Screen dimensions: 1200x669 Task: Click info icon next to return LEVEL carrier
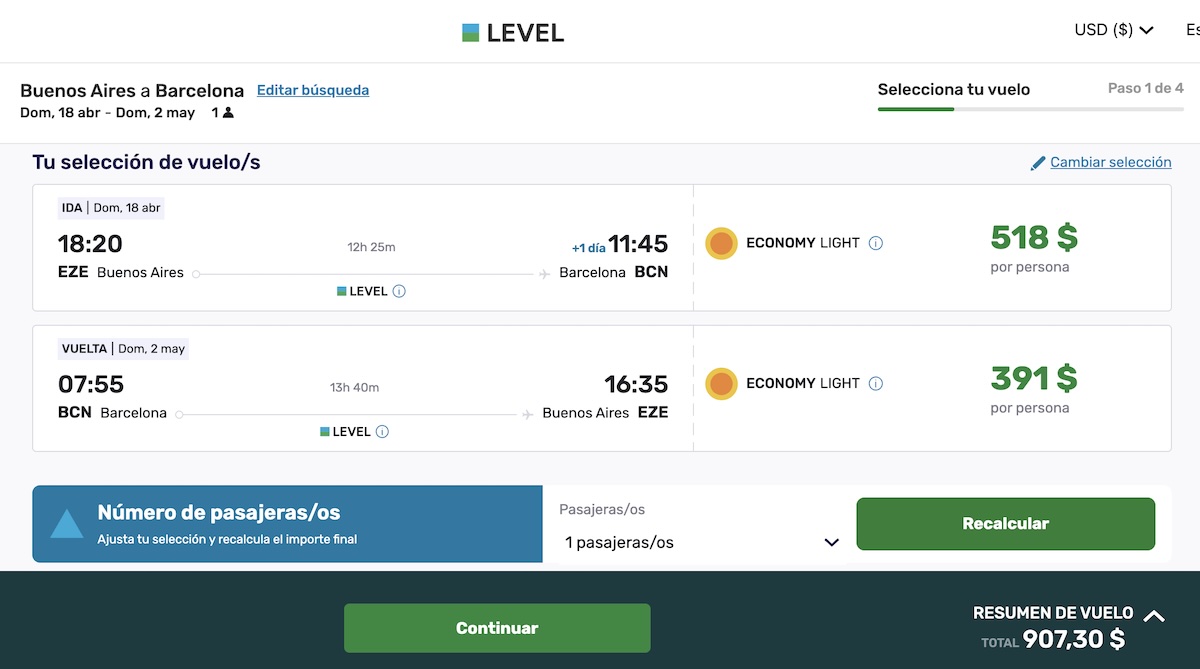point(382,432)
